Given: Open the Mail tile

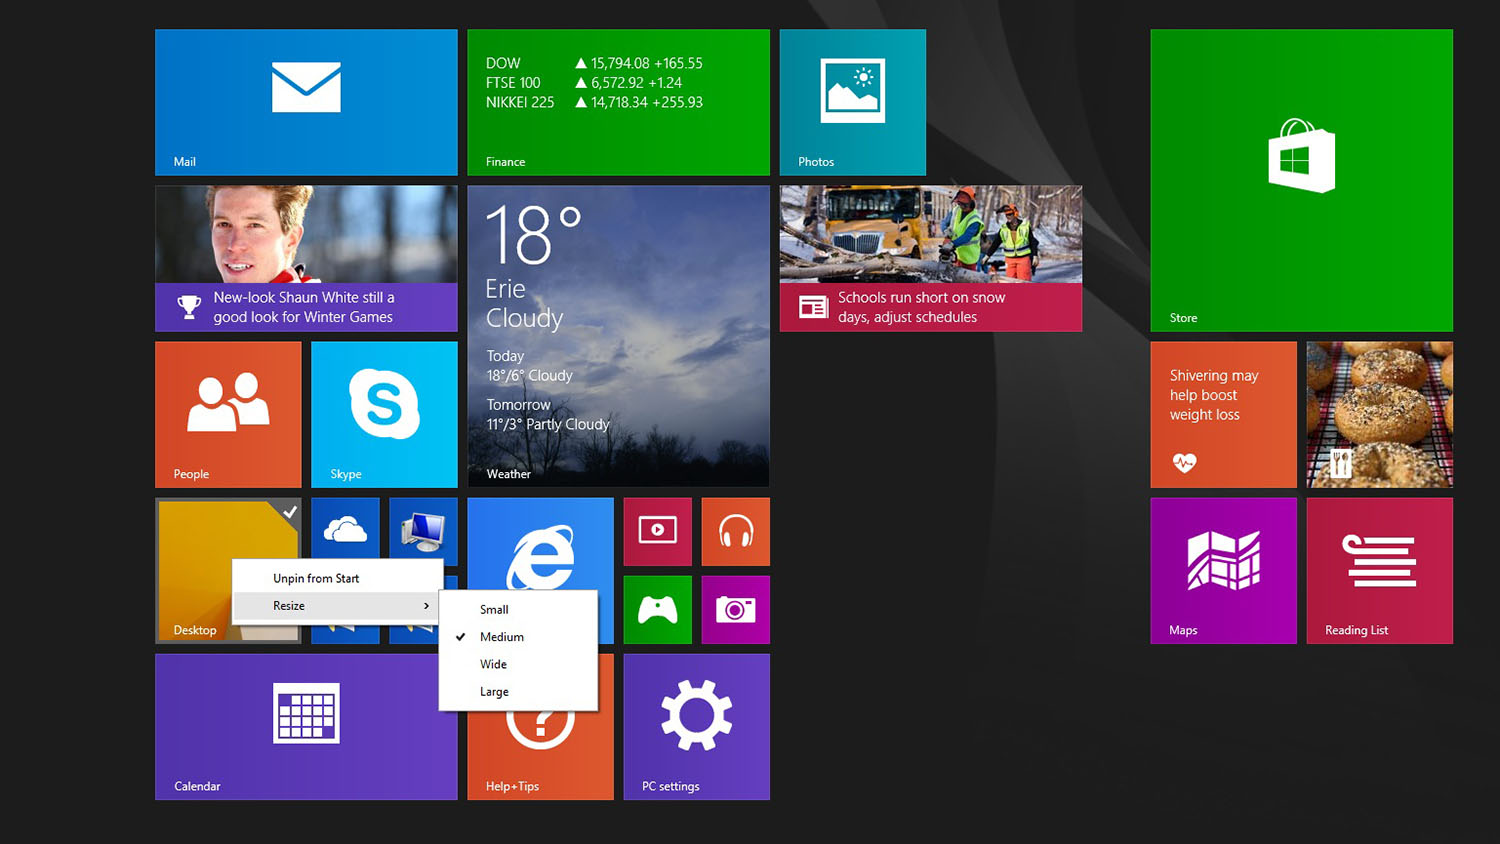Looking at the screenshot, I should click(x=306, y=102).
